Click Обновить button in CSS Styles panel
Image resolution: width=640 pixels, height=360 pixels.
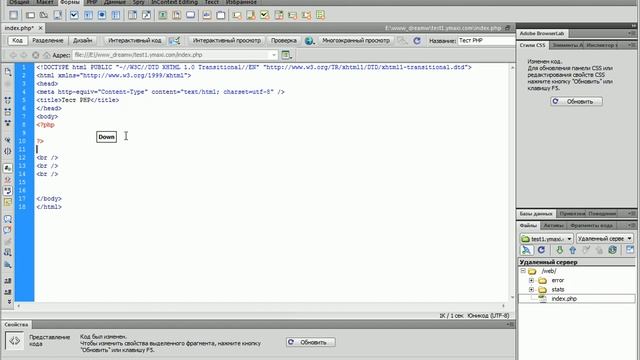(576, 101)
